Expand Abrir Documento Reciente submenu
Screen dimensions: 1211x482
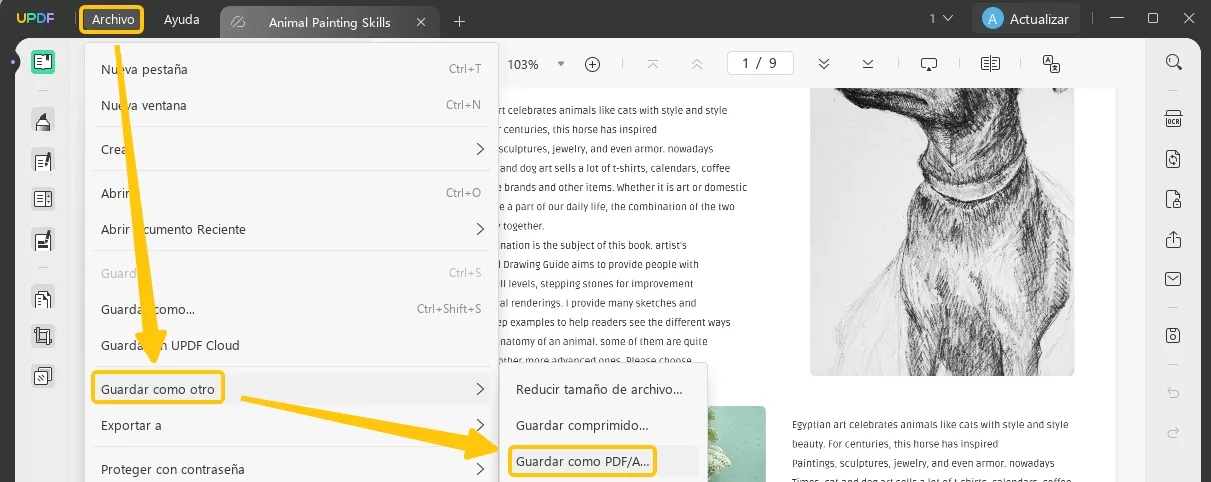tap(290, 229)
